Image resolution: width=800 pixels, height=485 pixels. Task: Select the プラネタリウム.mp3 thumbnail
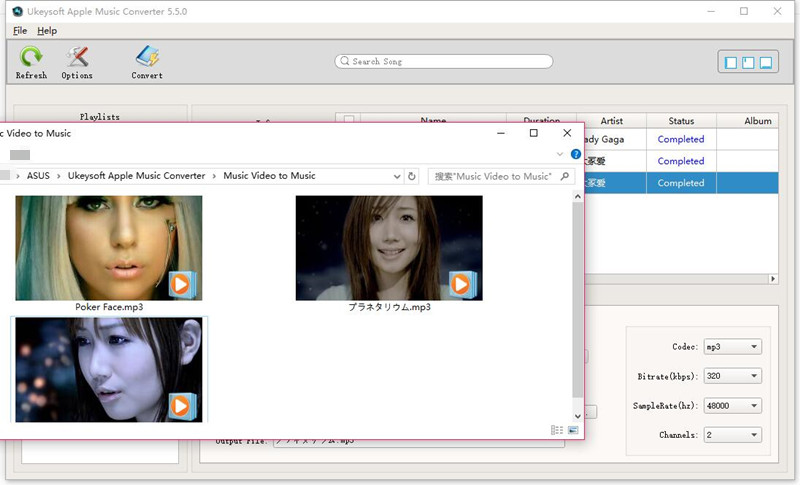tap(389, 248)
